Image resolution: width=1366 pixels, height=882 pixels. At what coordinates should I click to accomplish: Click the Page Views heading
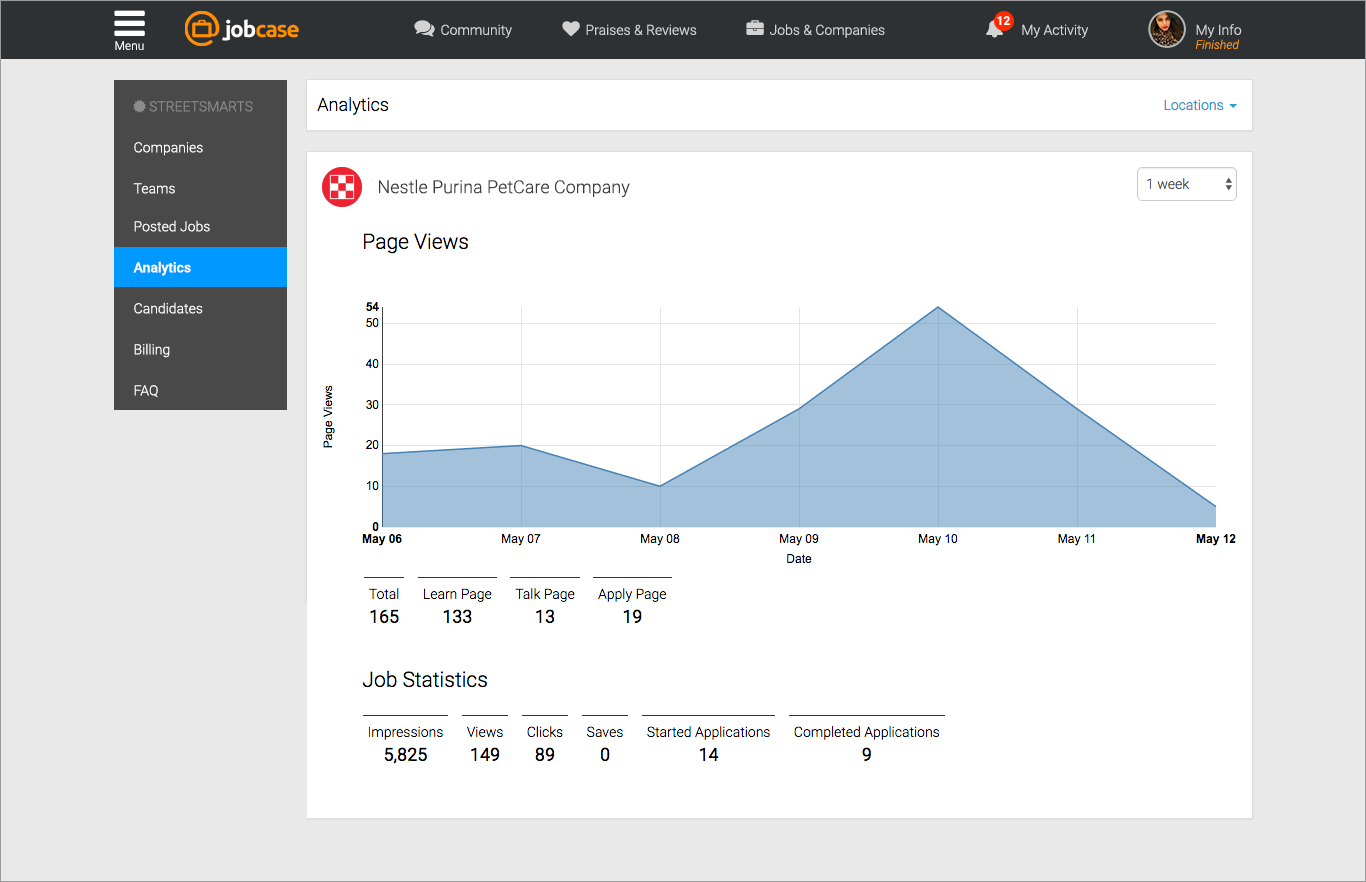tap(415, 242)
